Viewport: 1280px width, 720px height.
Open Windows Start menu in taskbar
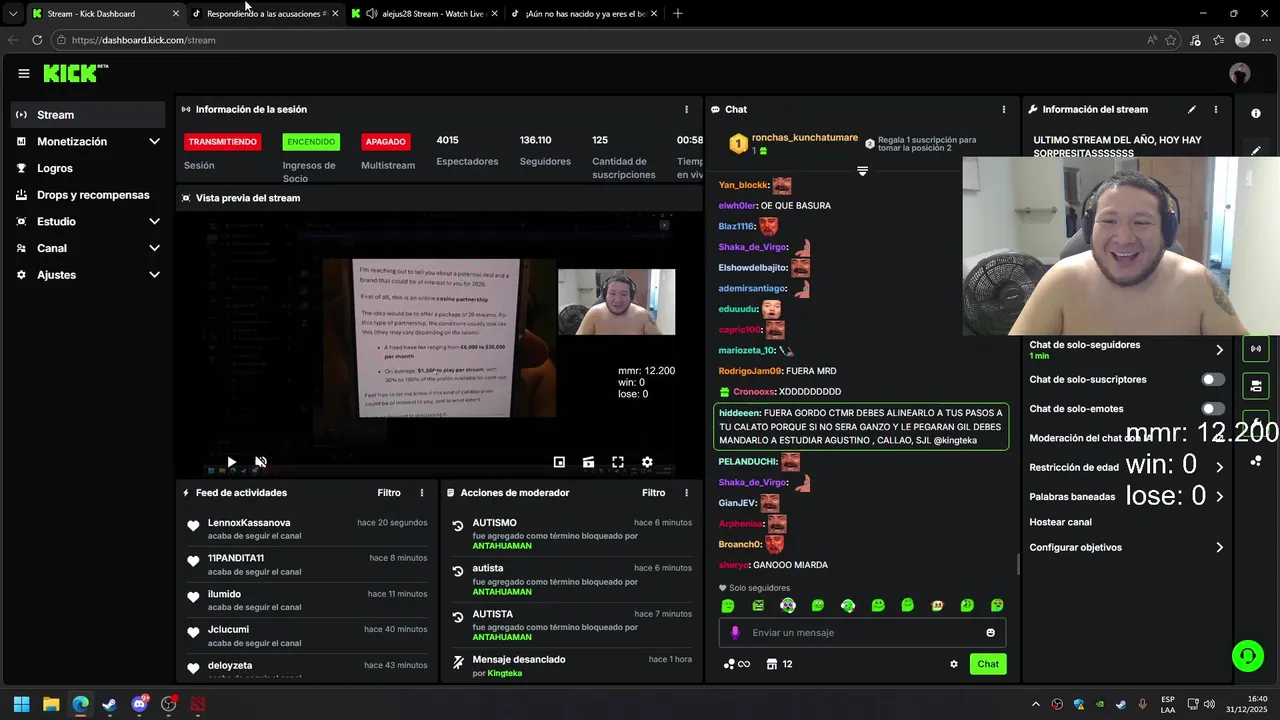tap(21, 704)
